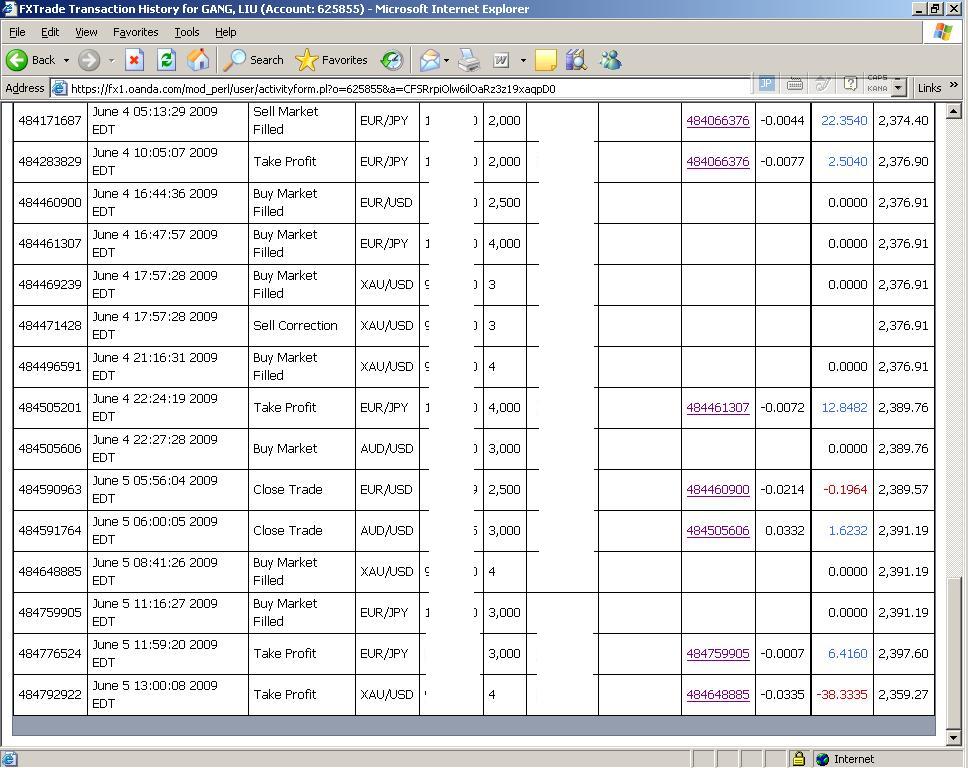Viewport: 968px width, 768px height.
Task: Open trade link 484066376 in row 484283829
Action: (718, 161)
